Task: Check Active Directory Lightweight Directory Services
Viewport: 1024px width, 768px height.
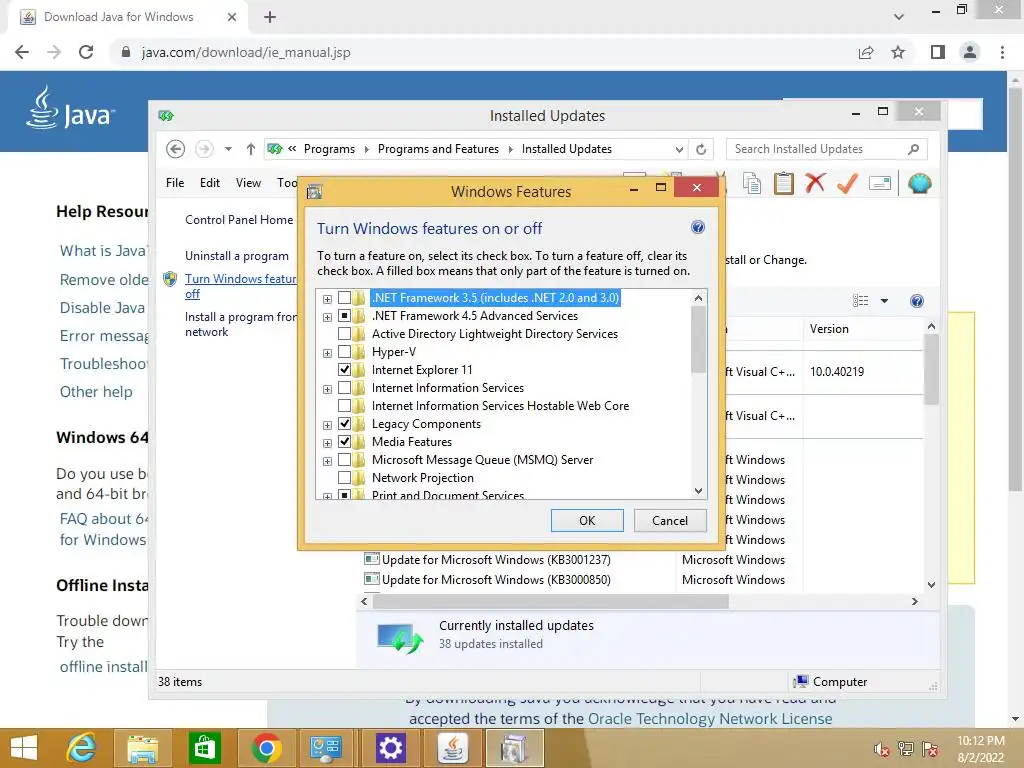Action: (x=344, y=334)
